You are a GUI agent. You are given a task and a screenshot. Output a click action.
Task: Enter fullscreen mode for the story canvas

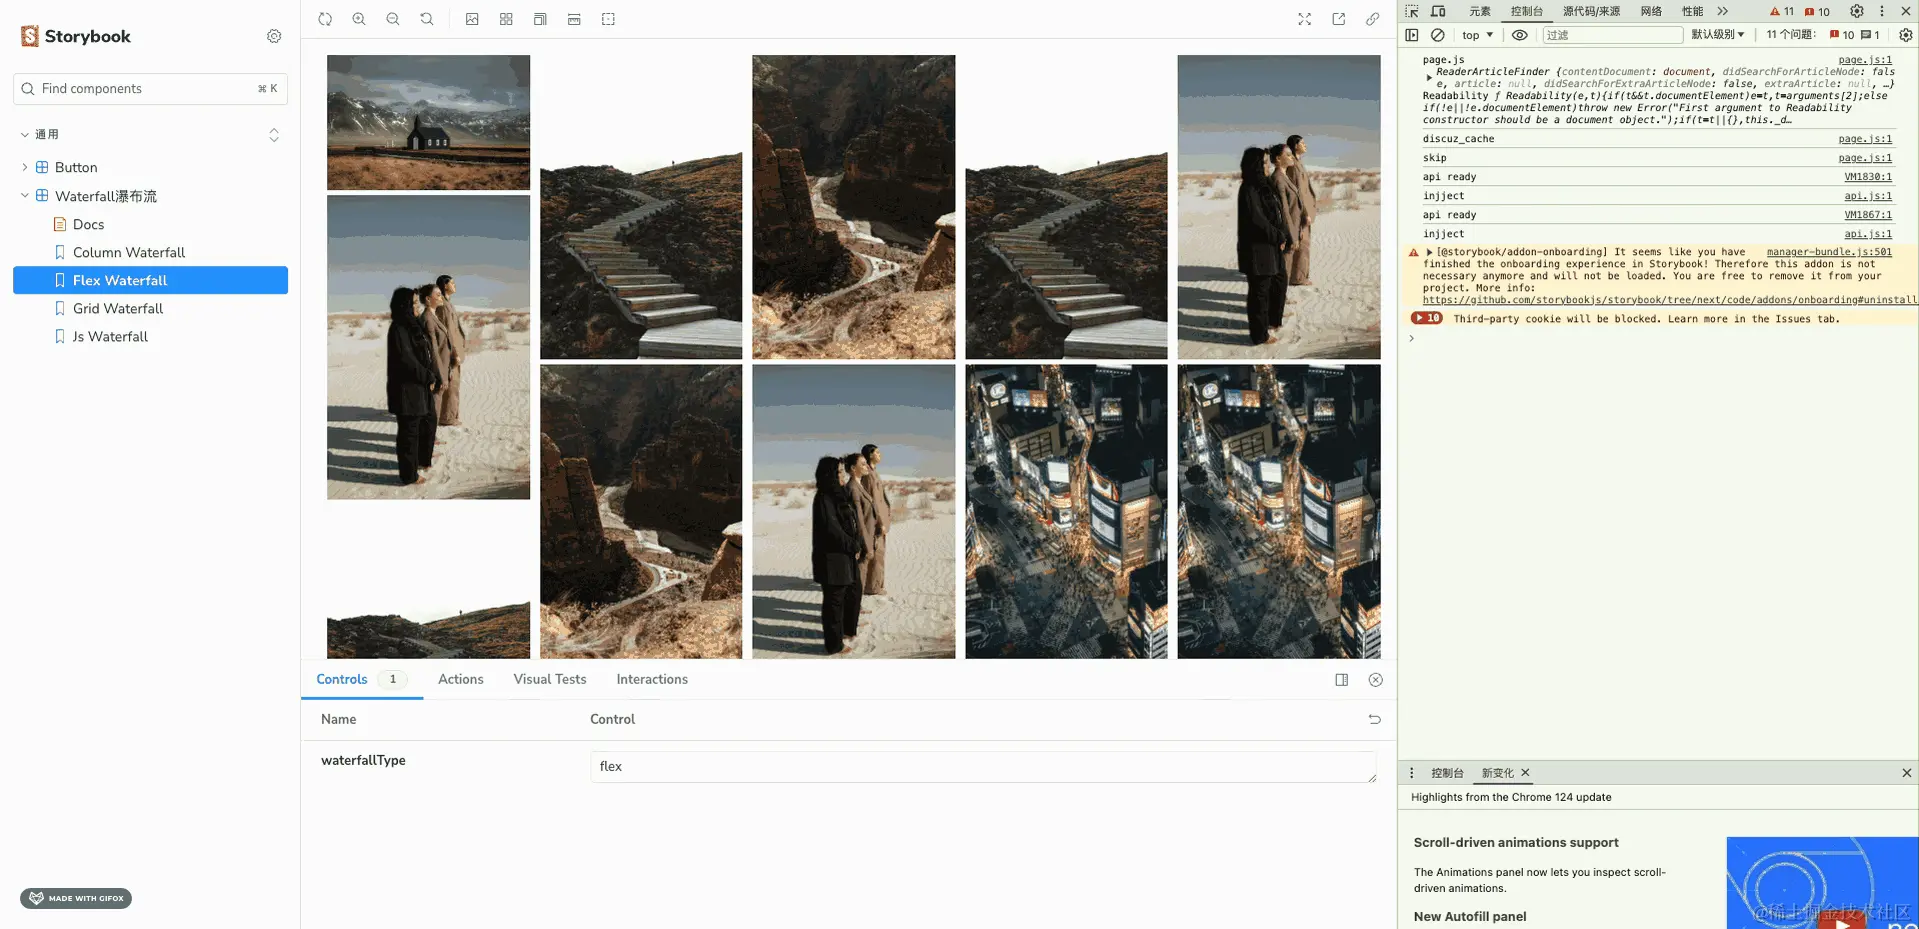coord(1304,18)
